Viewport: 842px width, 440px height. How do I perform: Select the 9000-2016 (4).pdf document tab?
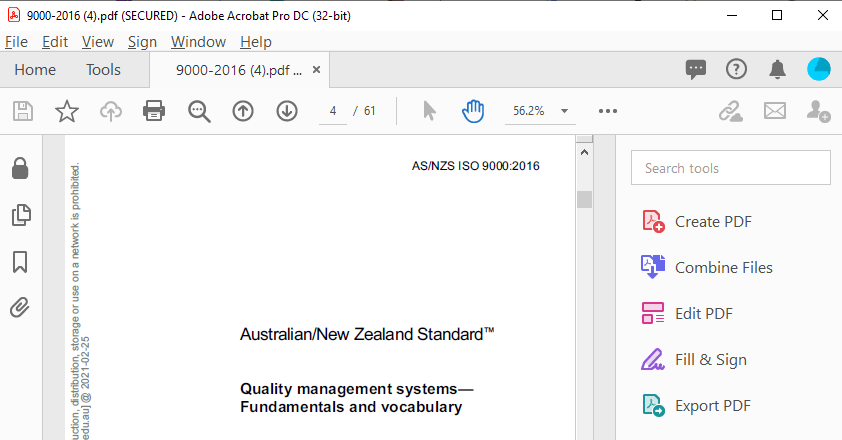(x=239, y=70)
